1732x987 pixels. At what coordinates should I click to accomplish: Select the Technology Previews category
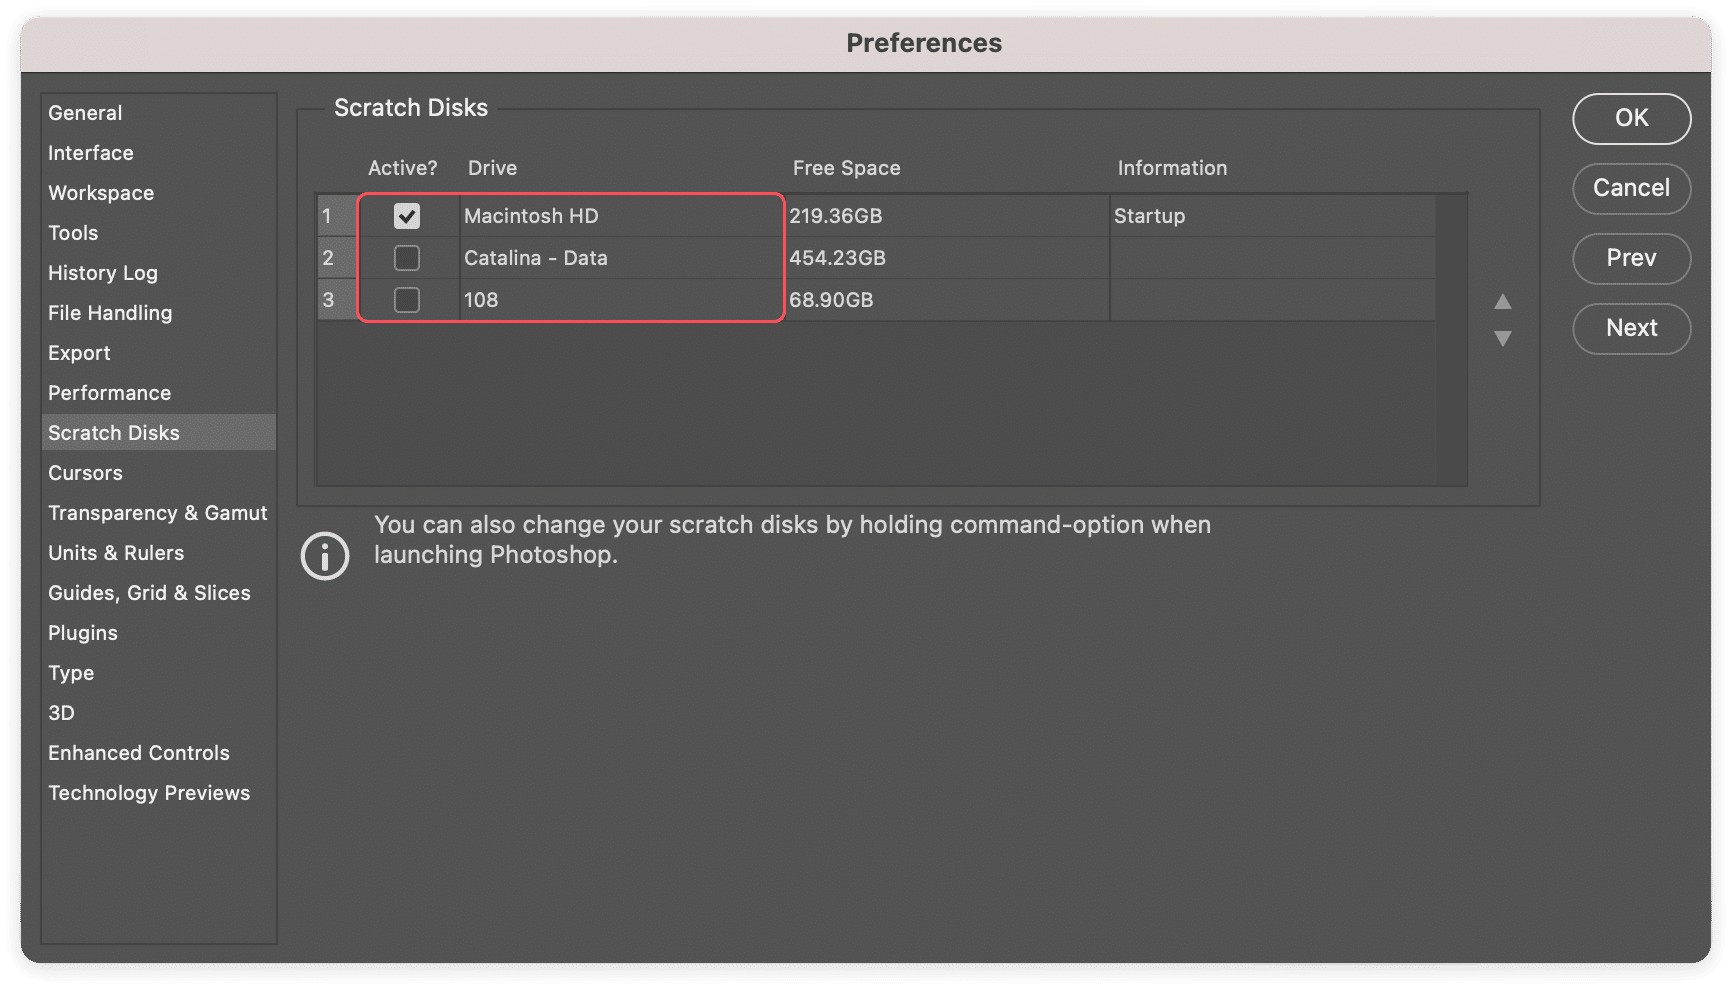[x=149, y=792]
